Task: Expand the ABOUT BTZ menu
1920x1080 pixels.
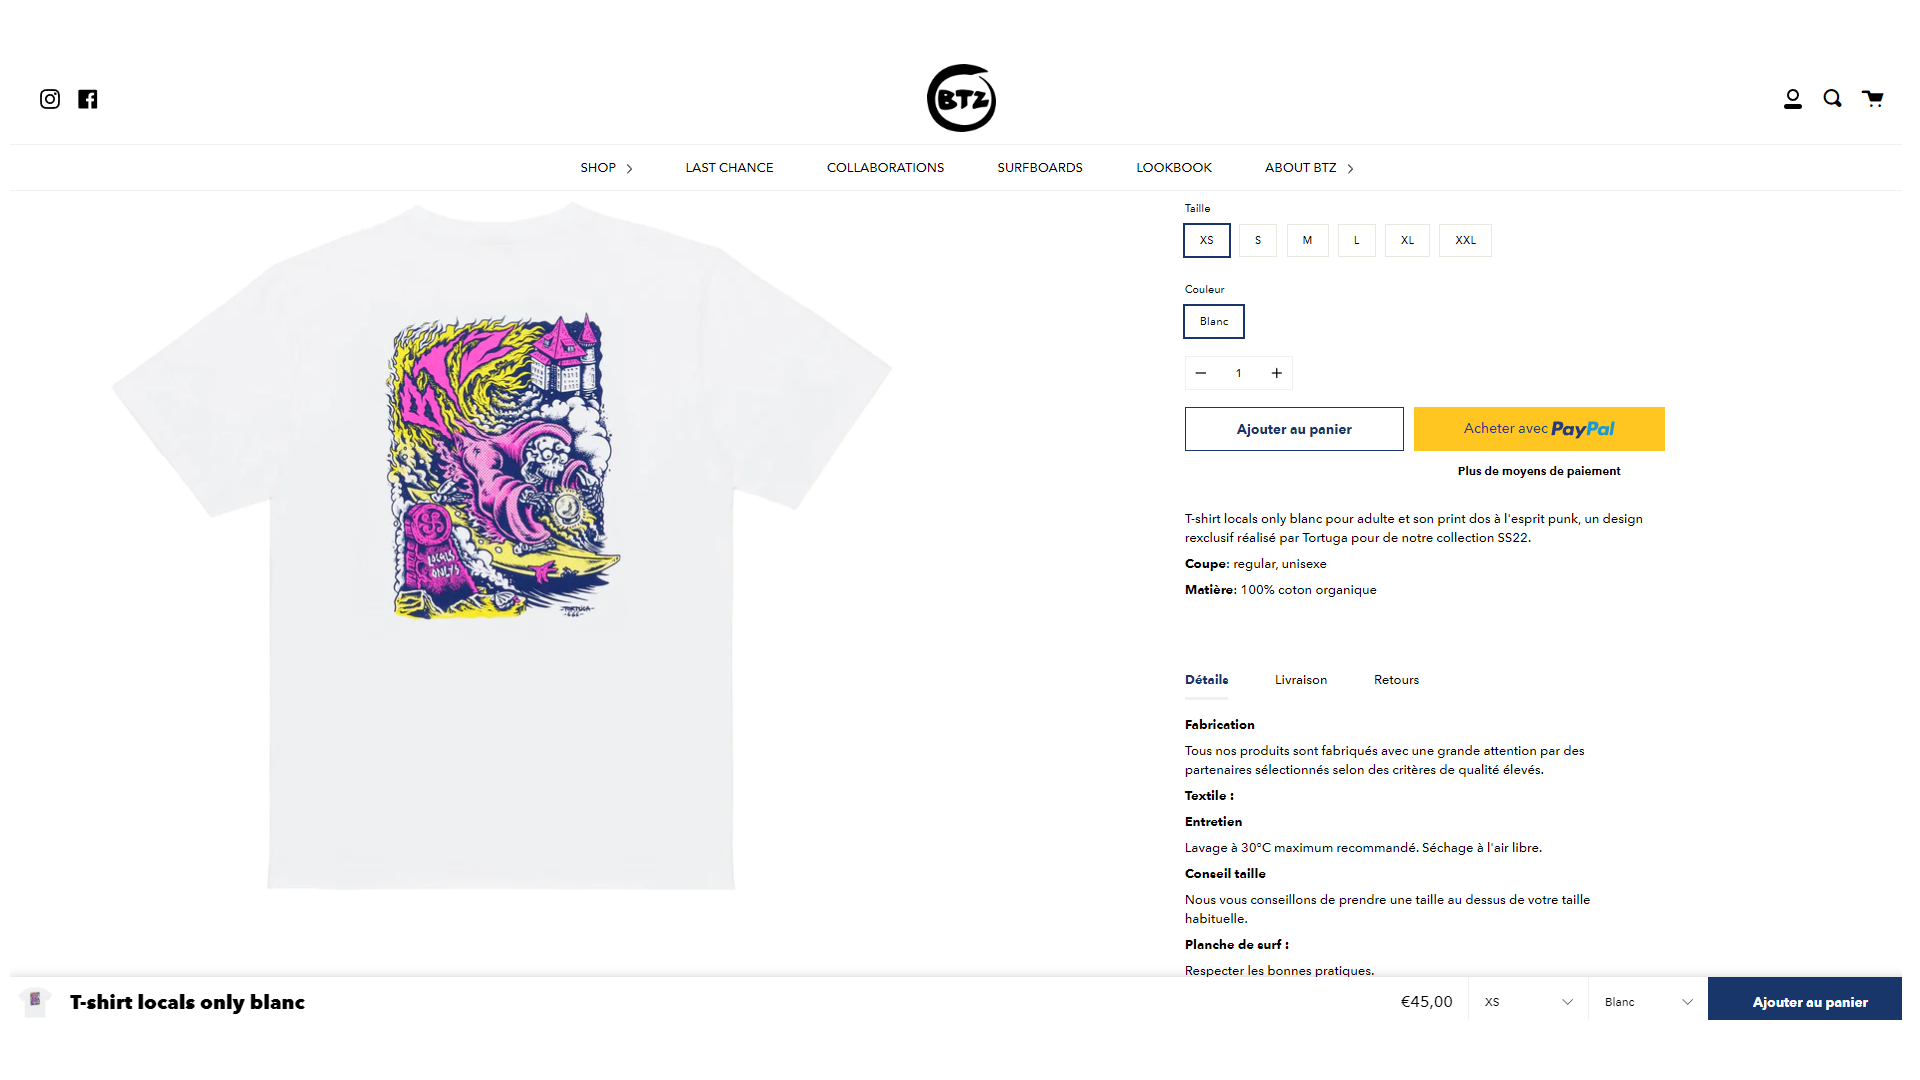Action: tap(1309, 168)
